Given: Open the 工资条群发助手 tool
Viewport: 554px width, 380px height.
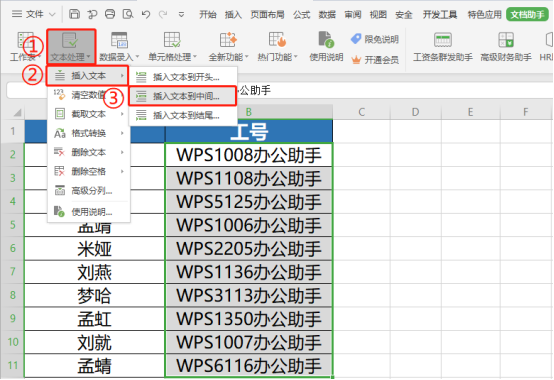Looking at the screenshot, I should 443,47.
